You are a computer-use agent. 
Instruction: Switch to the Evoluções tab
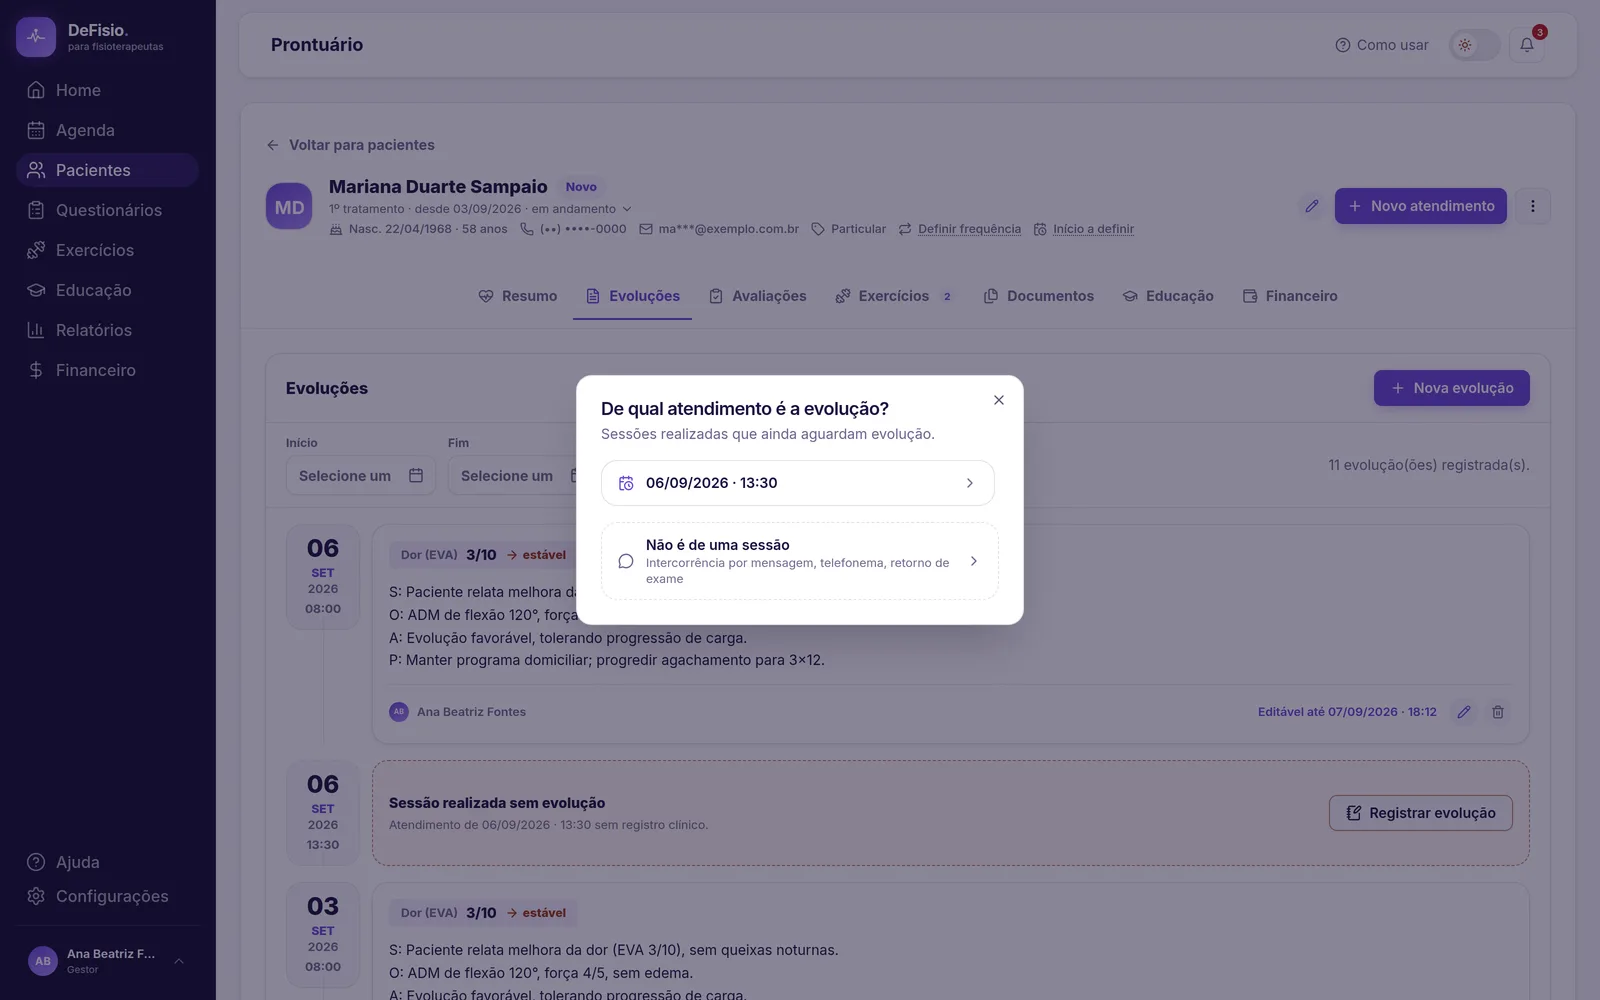632,296
